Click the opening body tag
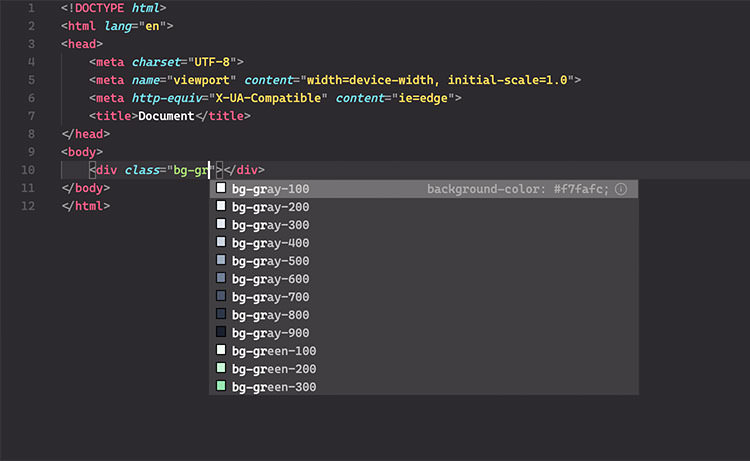Image resolution: width=750 pixels, height=461 pixels. [82, 152]
